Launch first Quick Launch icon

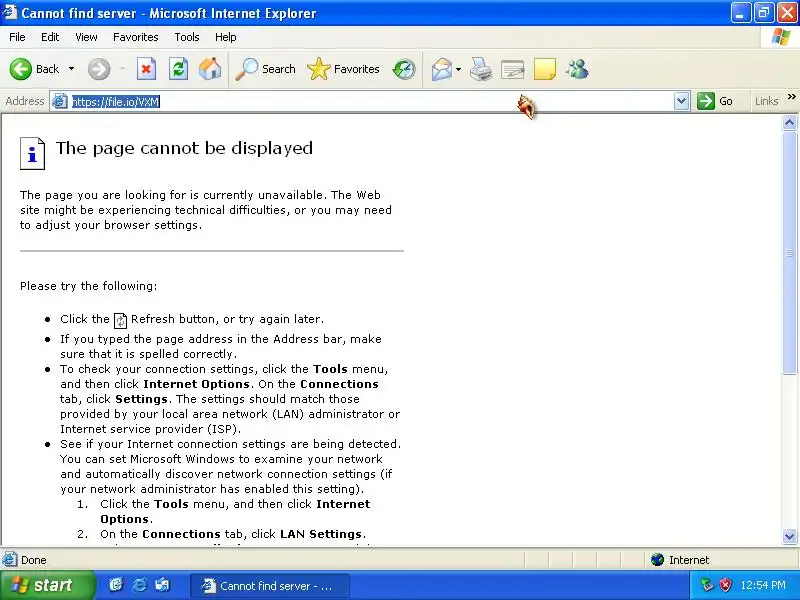coord(116,585)
